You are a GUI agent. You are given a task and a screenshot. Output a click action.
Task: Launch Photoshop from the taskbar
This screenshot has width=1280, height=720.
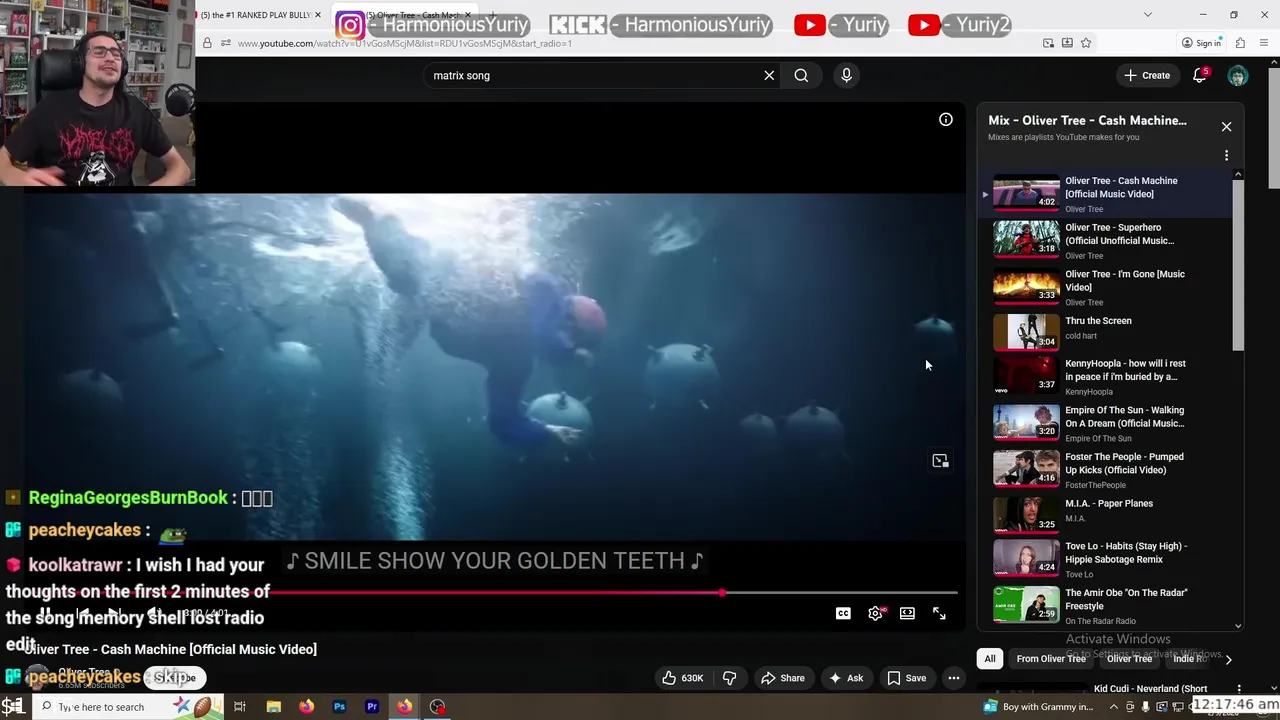(x=339, y=707)
